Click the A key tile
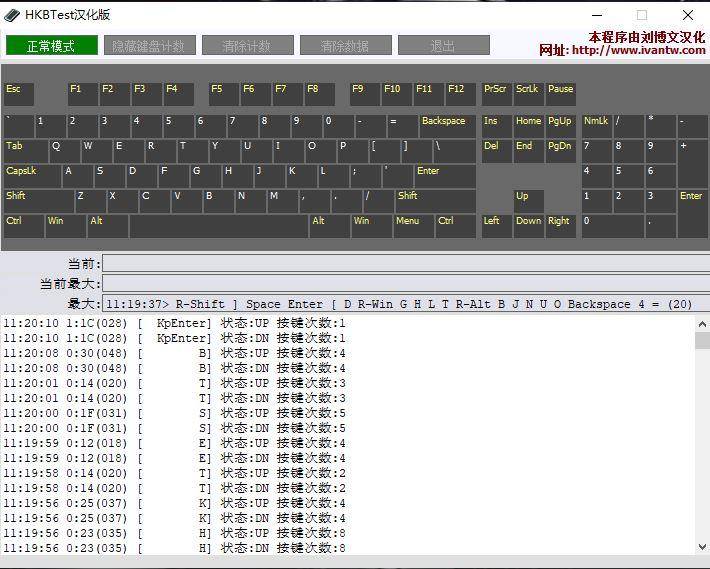This screenshot has height=569, width=710. (x=78, y=176)
